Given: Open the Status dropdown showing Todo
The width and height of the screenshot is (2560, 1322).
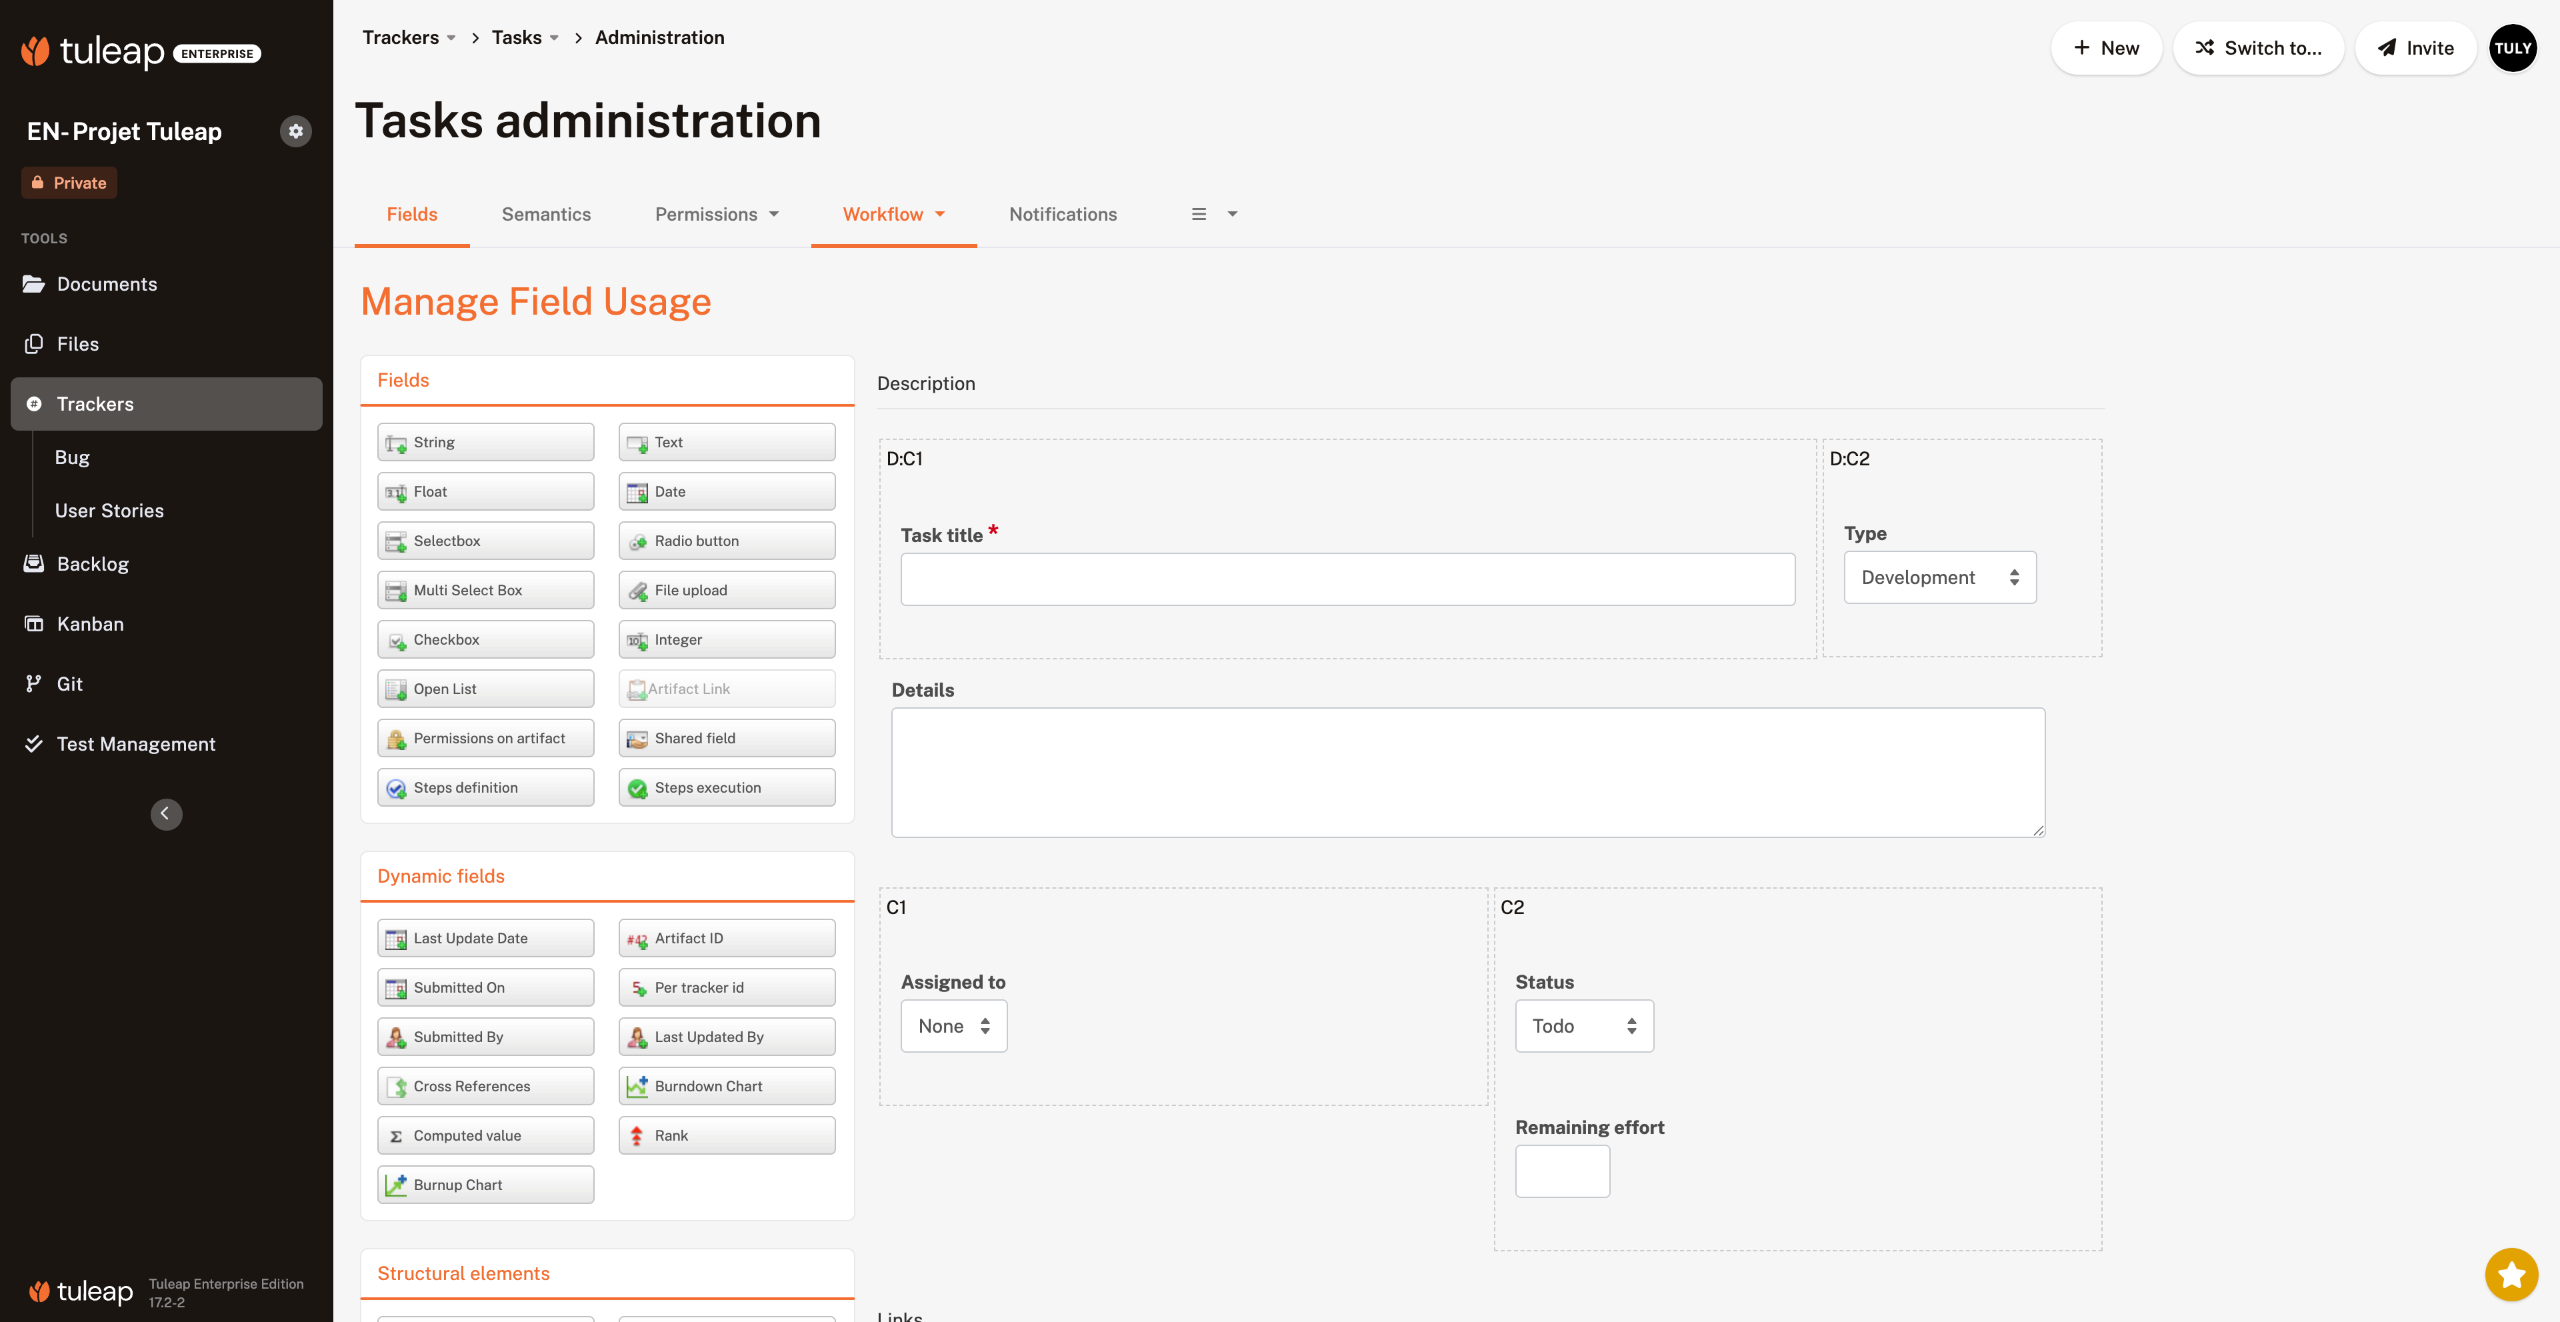Looking at the screenshot, I should point(1583,1026).
